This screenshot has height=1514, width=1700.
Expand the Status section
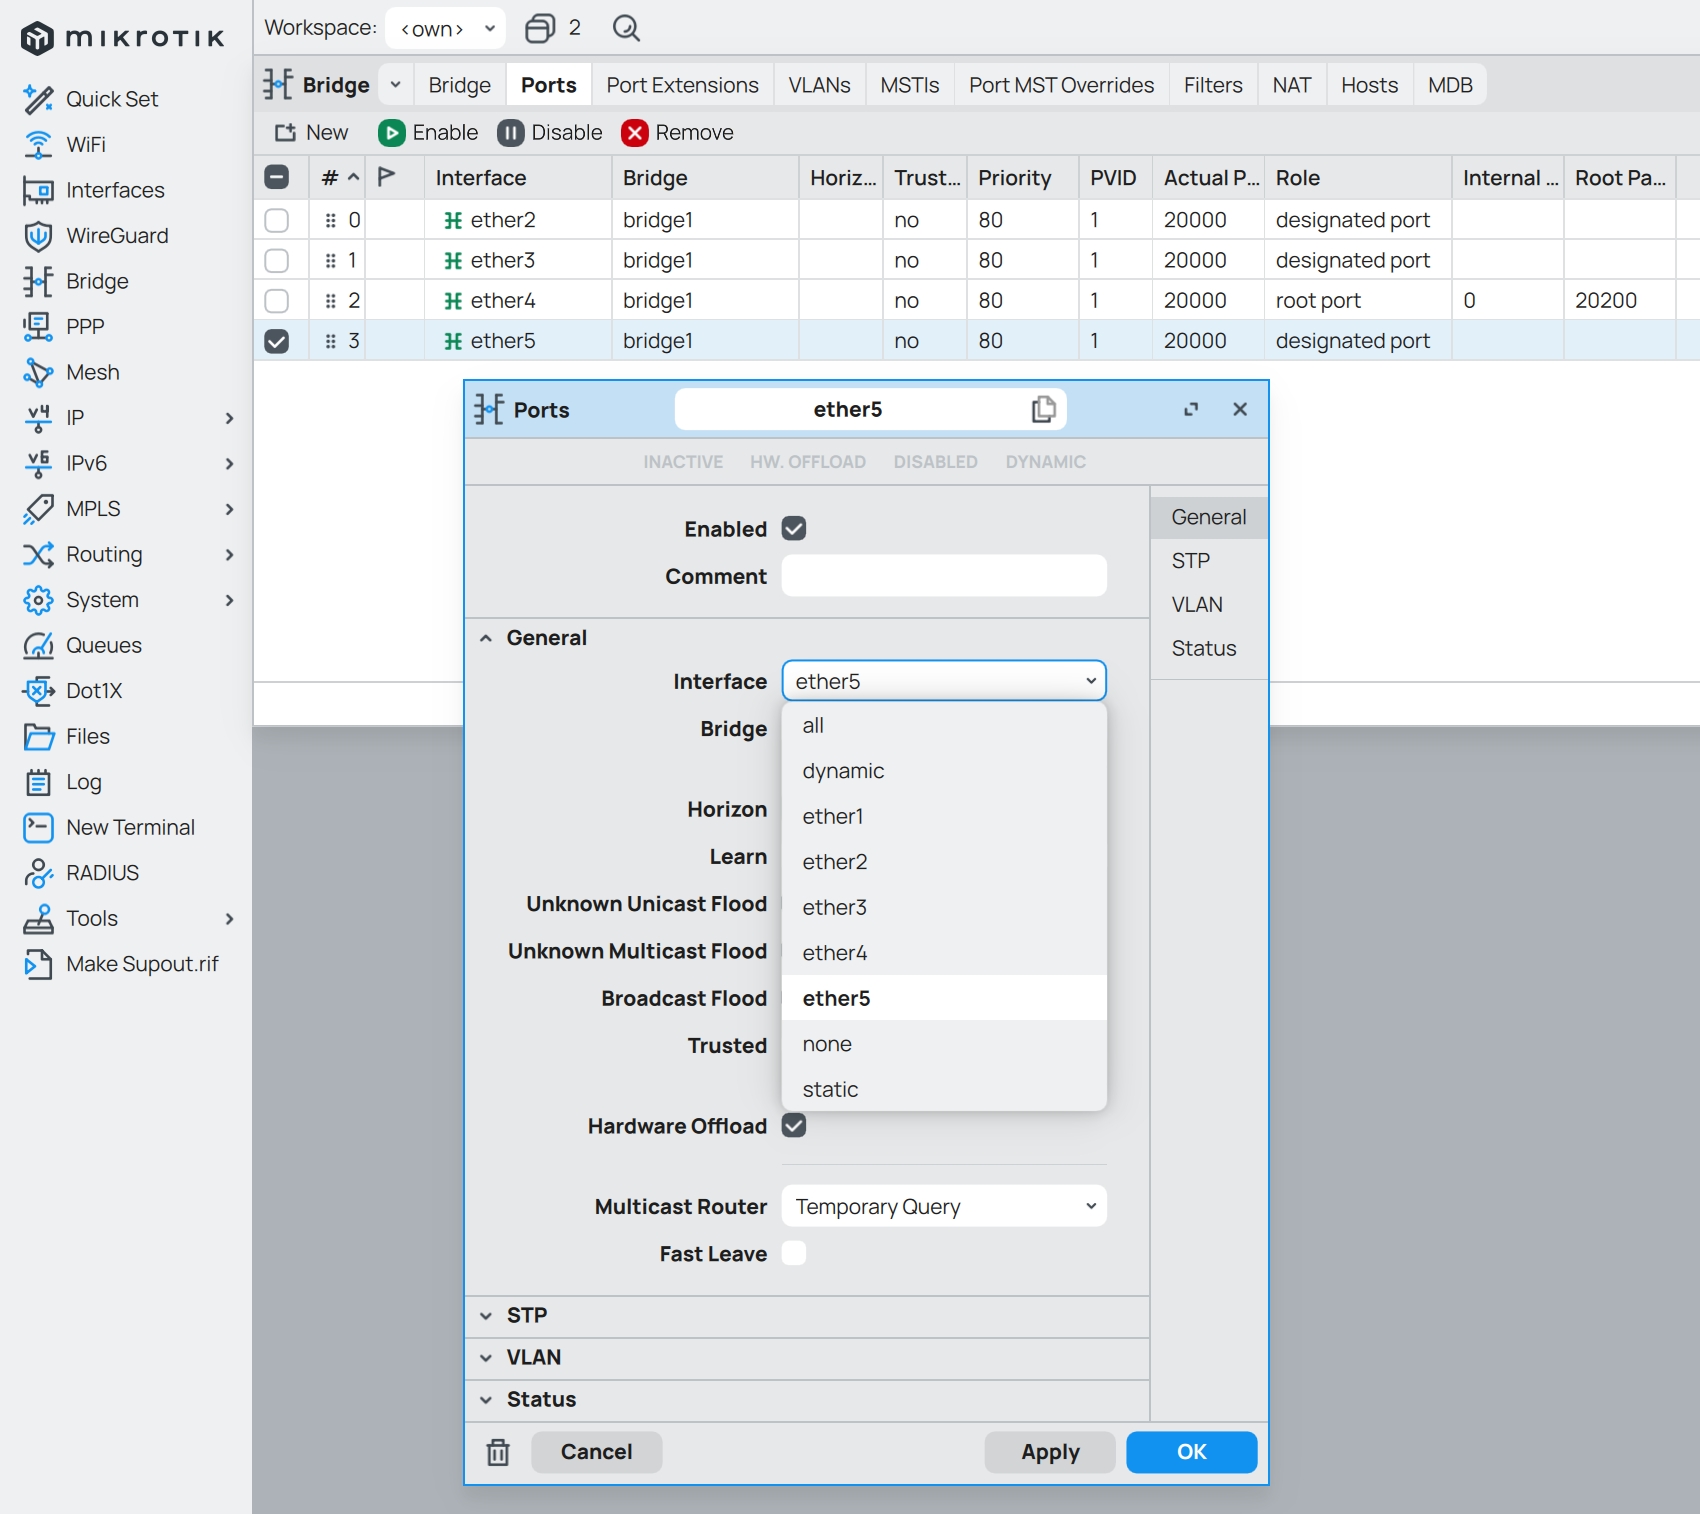click(807, 1399)
